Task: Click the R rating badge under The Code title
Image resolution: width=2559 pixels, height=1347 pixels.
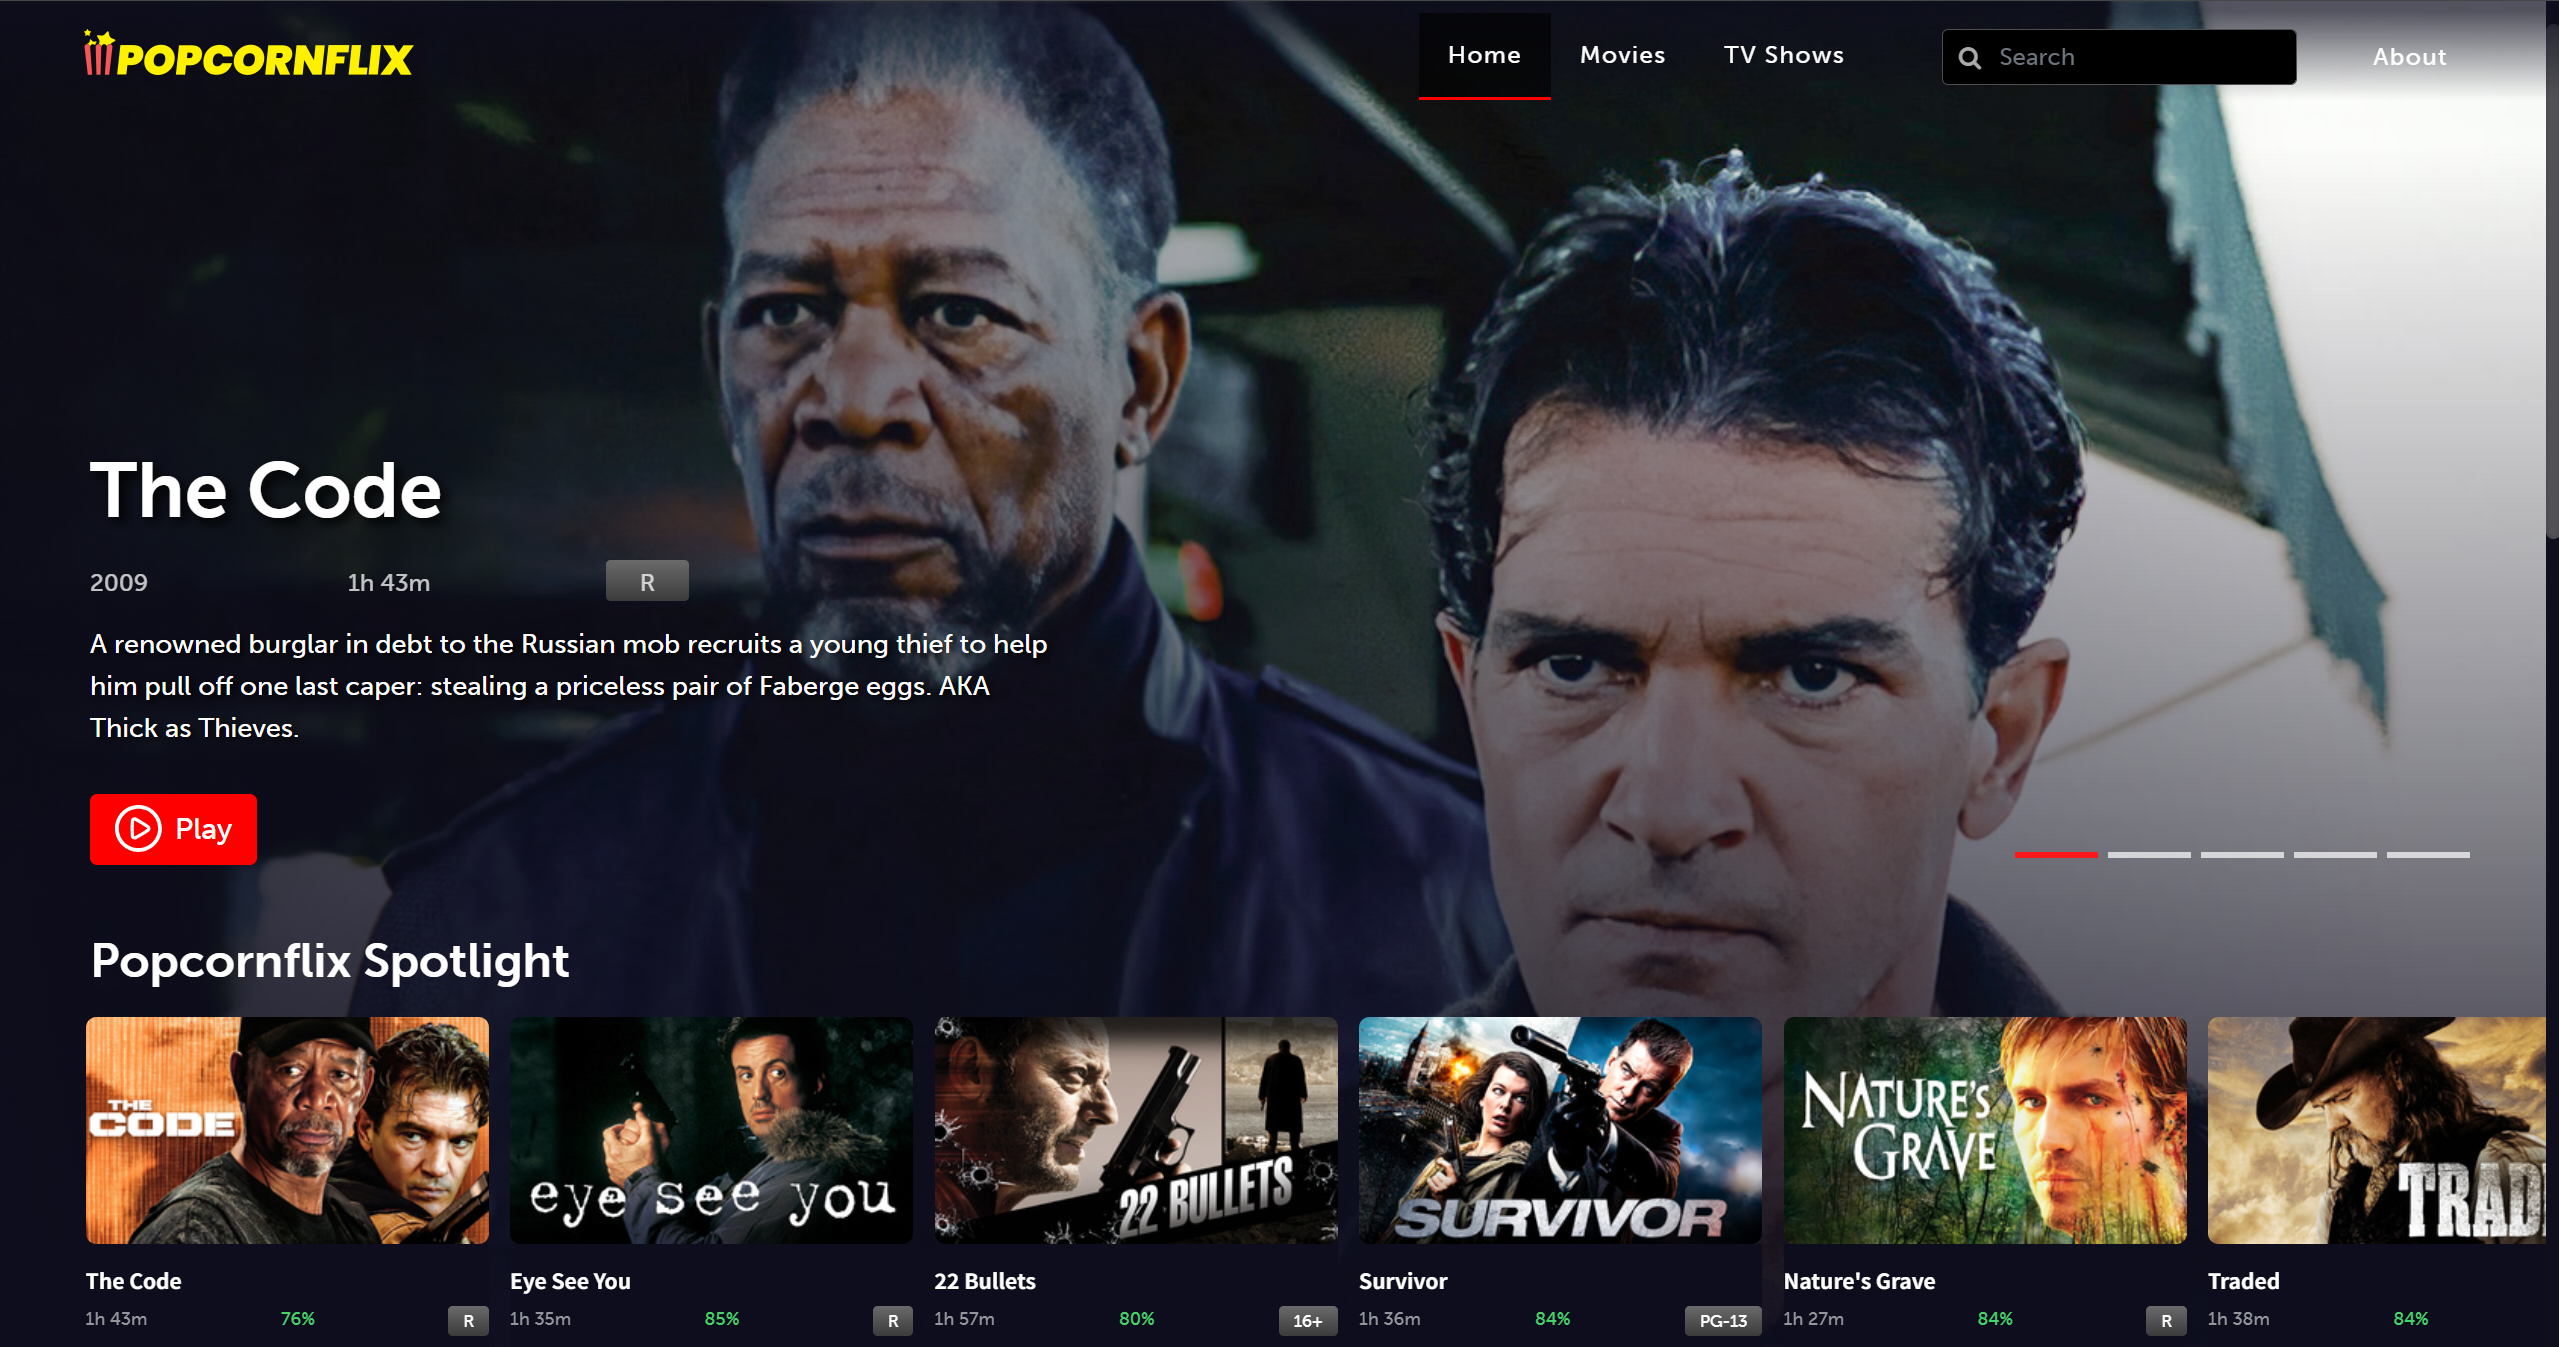Action: 647,581
